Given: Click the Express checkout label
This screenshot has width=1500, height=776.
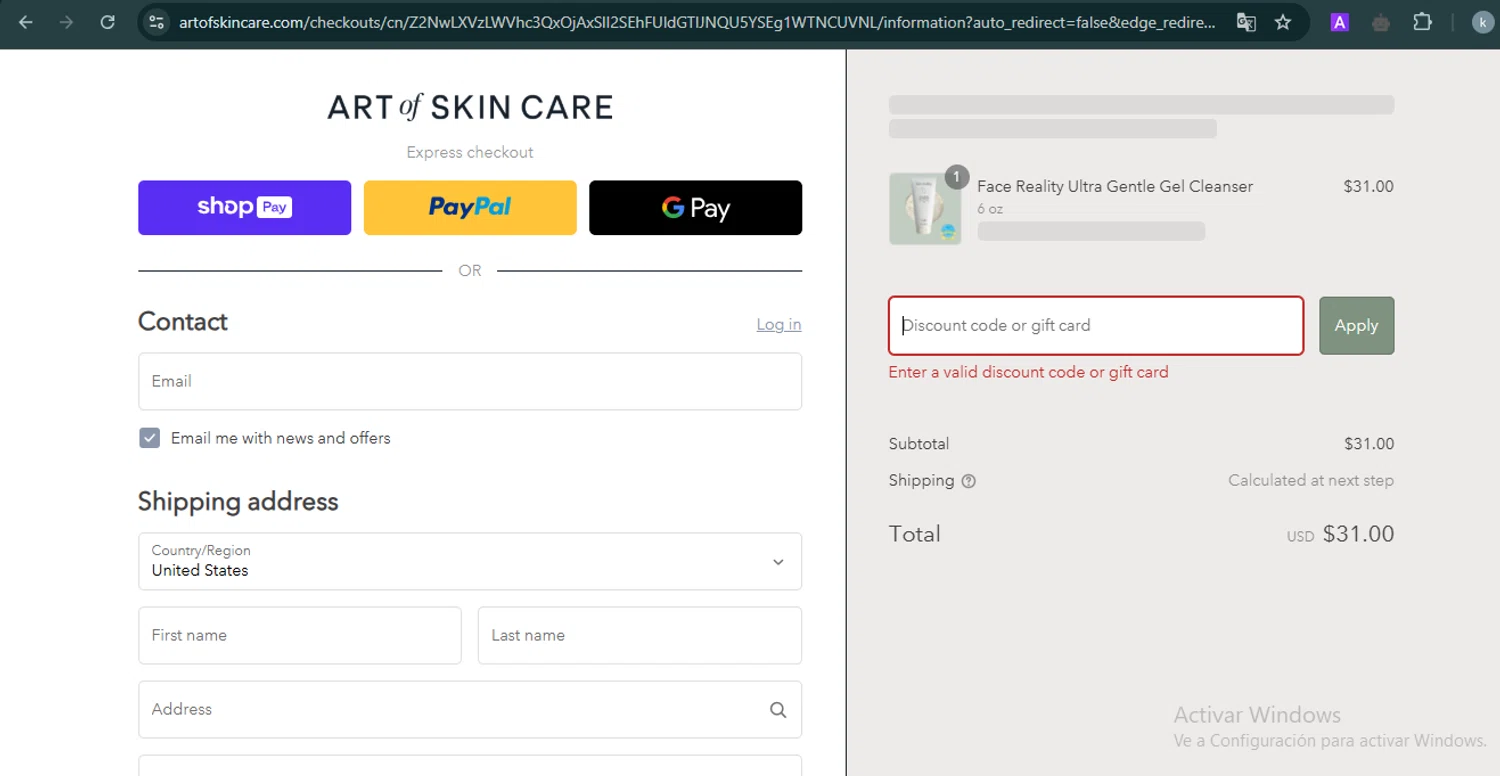Looking at the screenshot, I should (470, 152).
